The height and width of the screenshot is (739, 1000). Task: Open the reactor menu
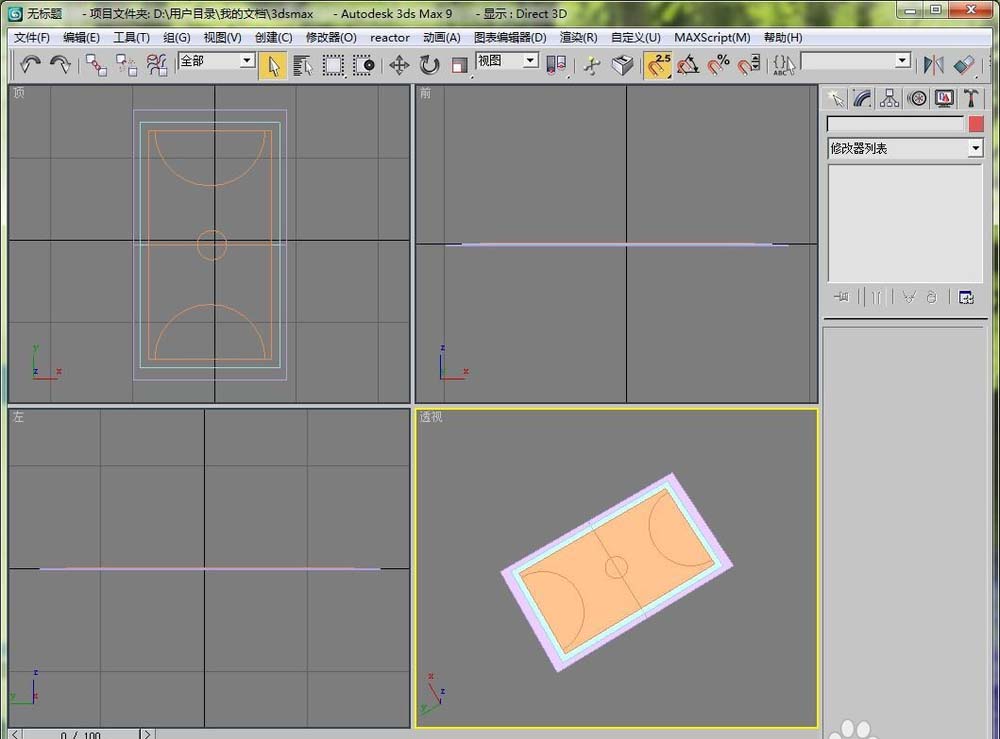tap(390, 38)
